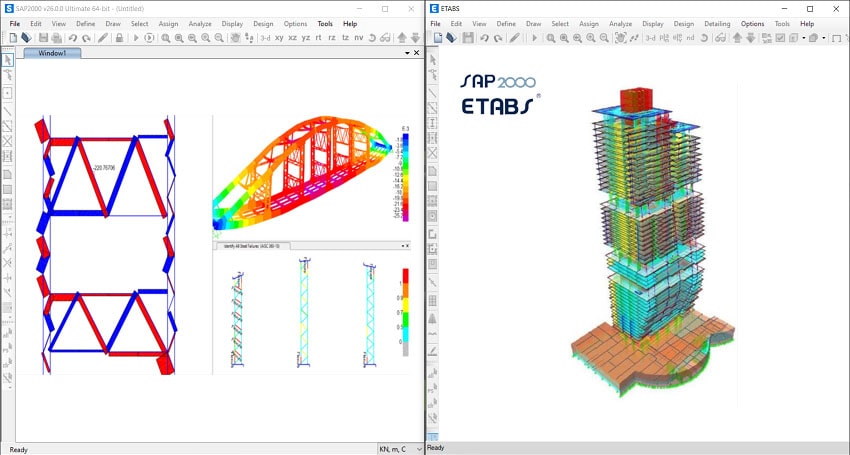Viewport: 850px width, 455px height.
Task: Click Save icon in ETABS toolbar
Action: point(468,38)
